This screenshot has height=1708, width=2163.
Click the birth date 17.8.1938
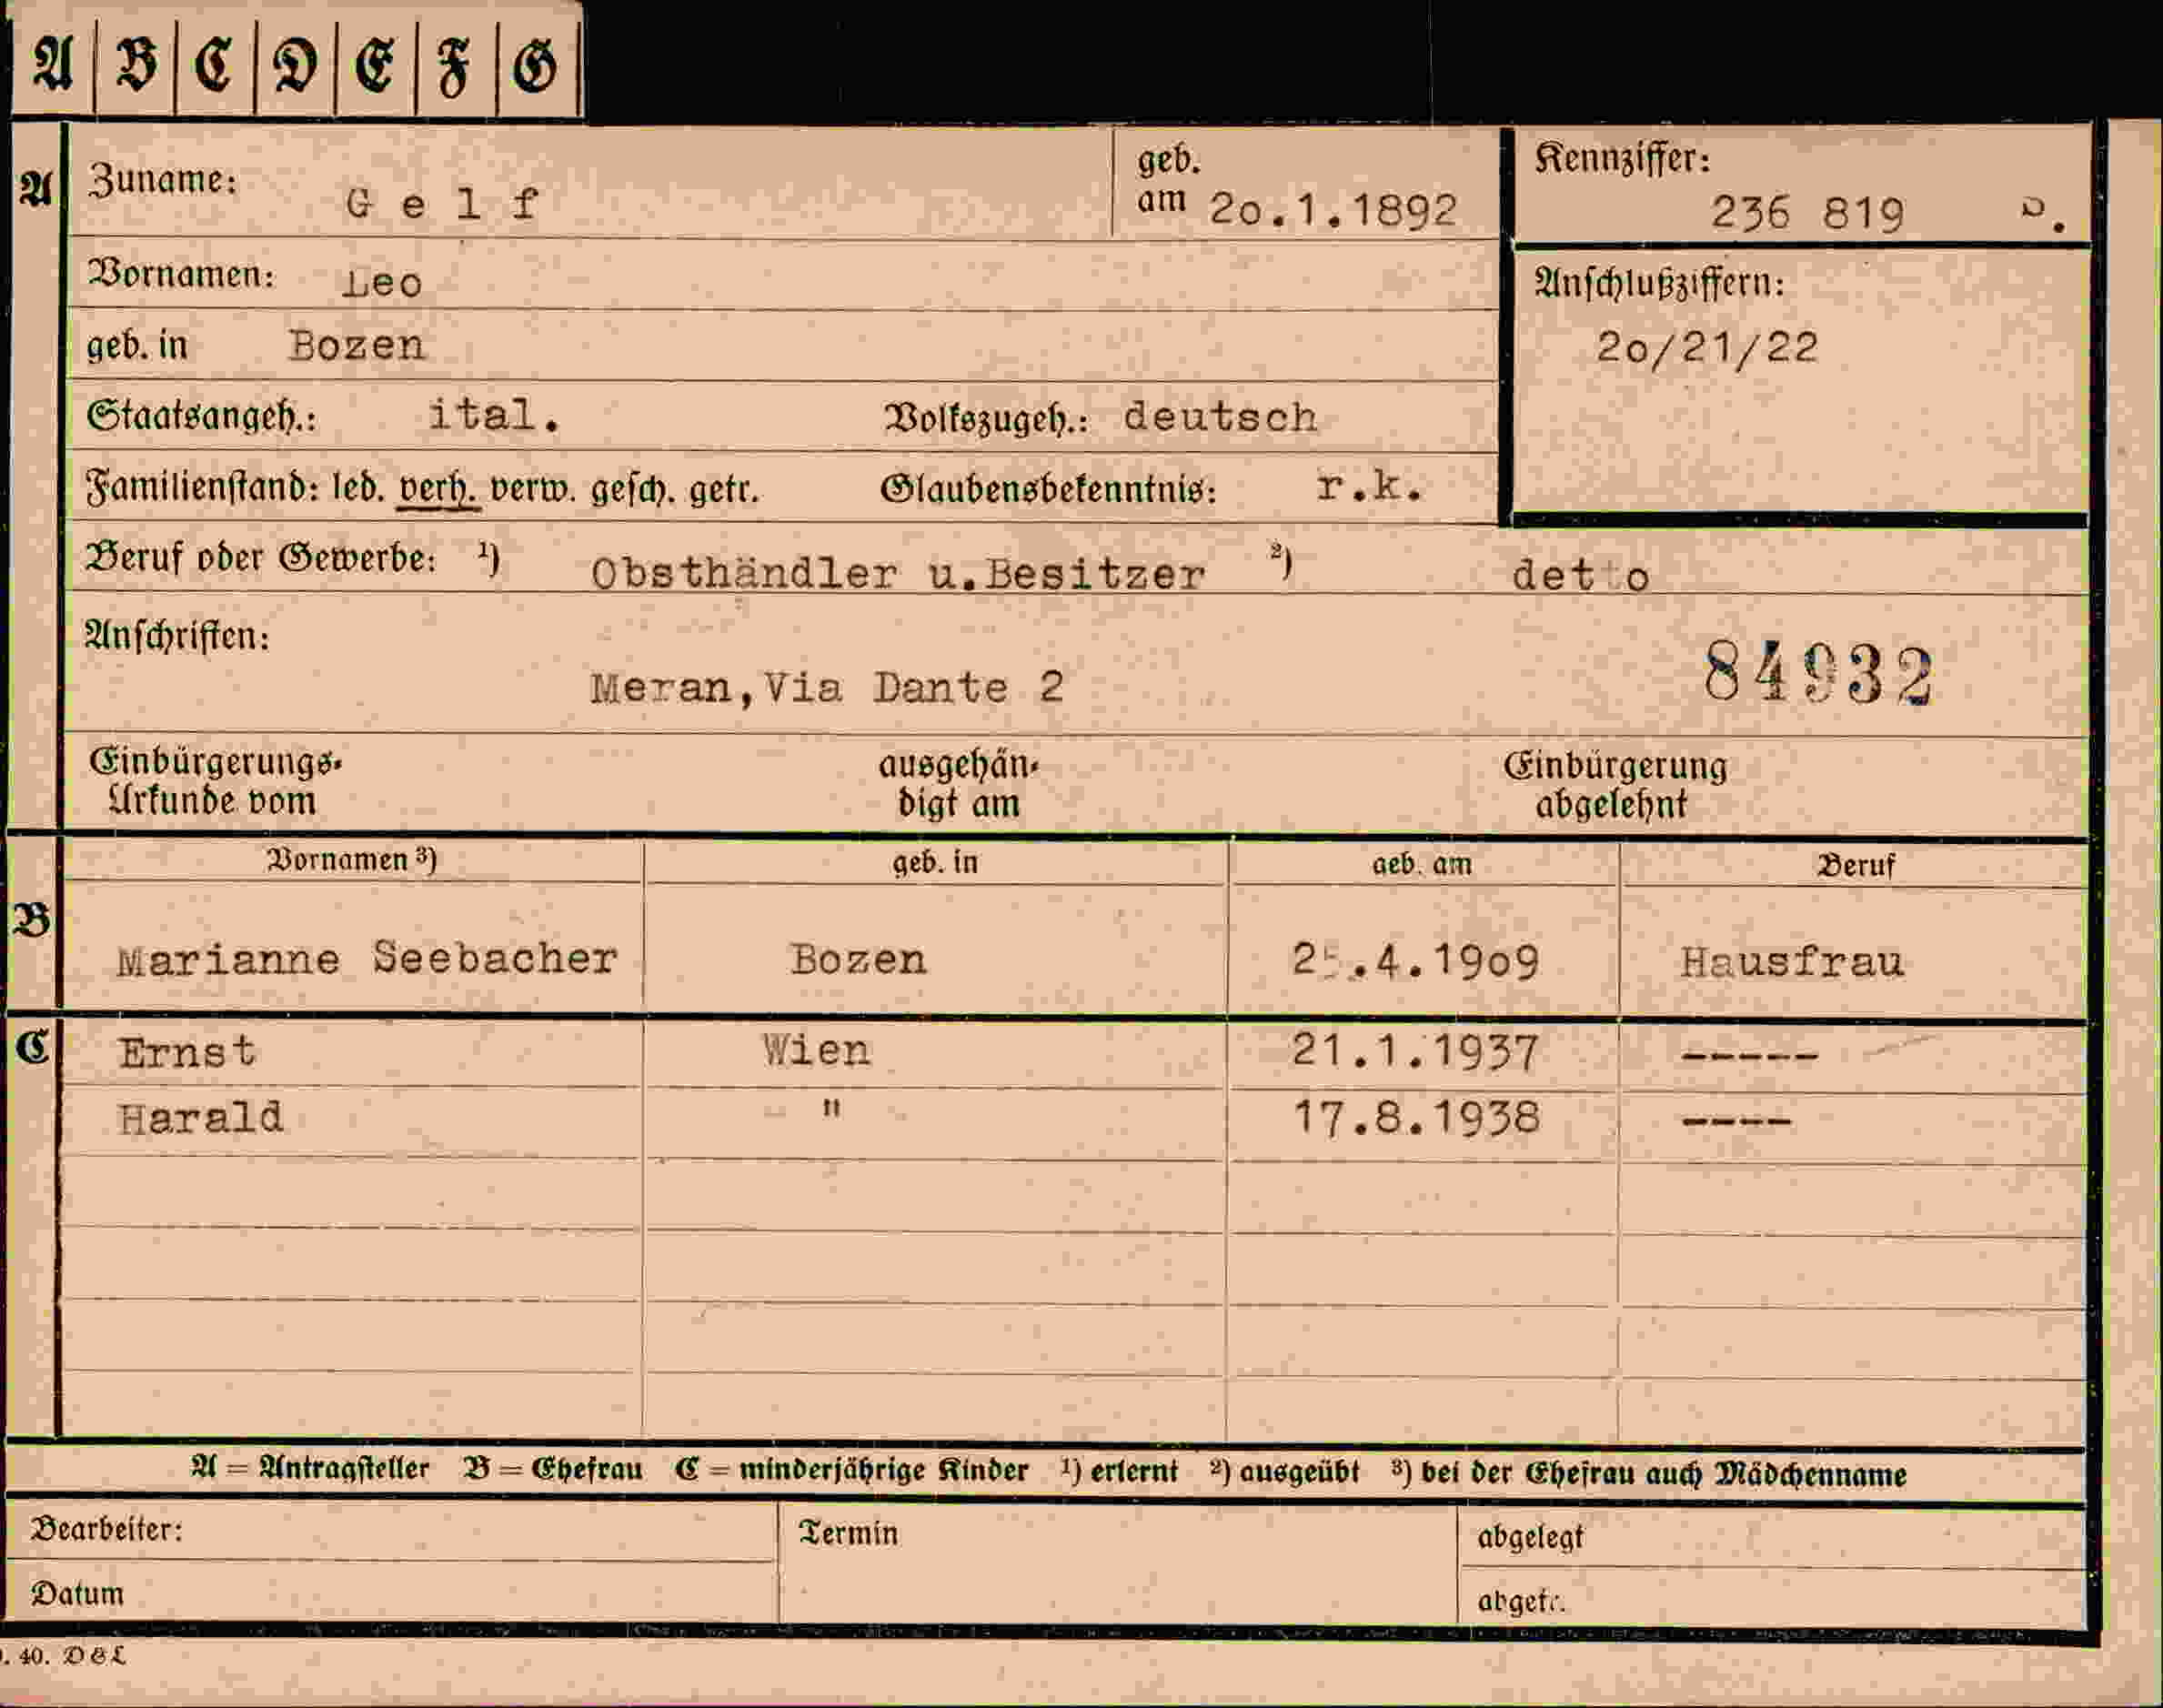coord(1417,1118)
